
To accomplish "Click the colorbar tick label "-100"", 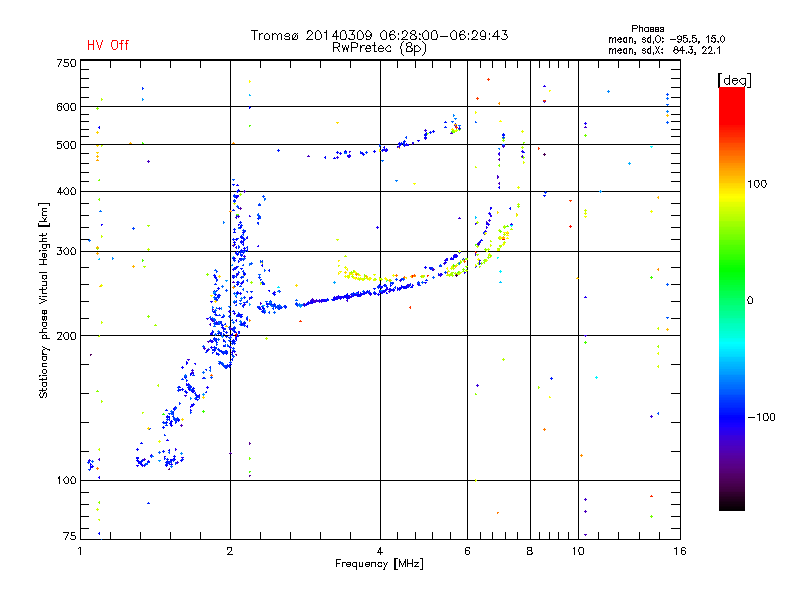I will coord(761,417).
